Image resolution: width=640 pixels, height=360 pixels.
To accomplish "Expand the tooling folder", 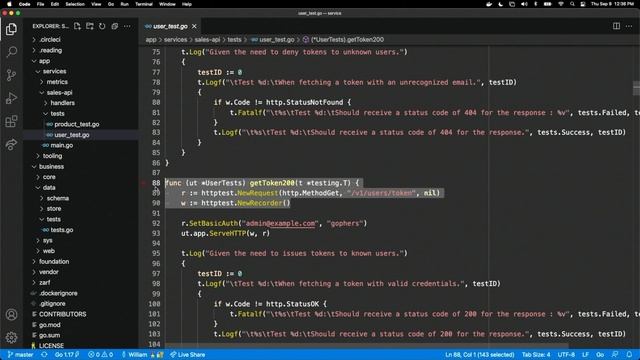I will [52, 156].
